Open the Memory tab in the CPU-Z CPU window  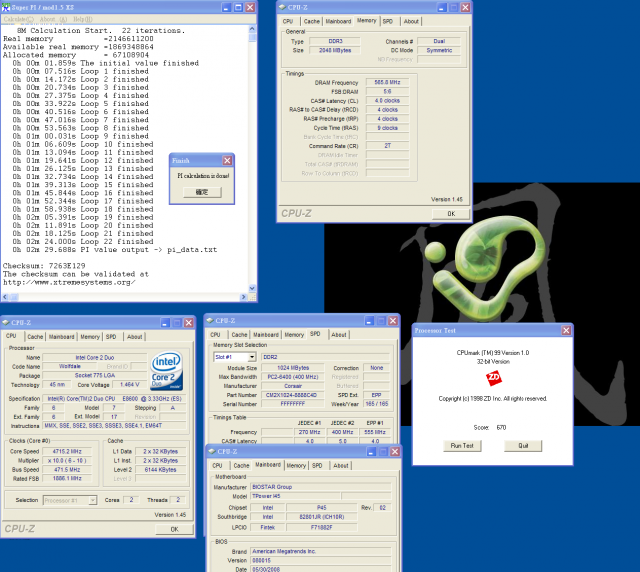(x=90, y=337)
